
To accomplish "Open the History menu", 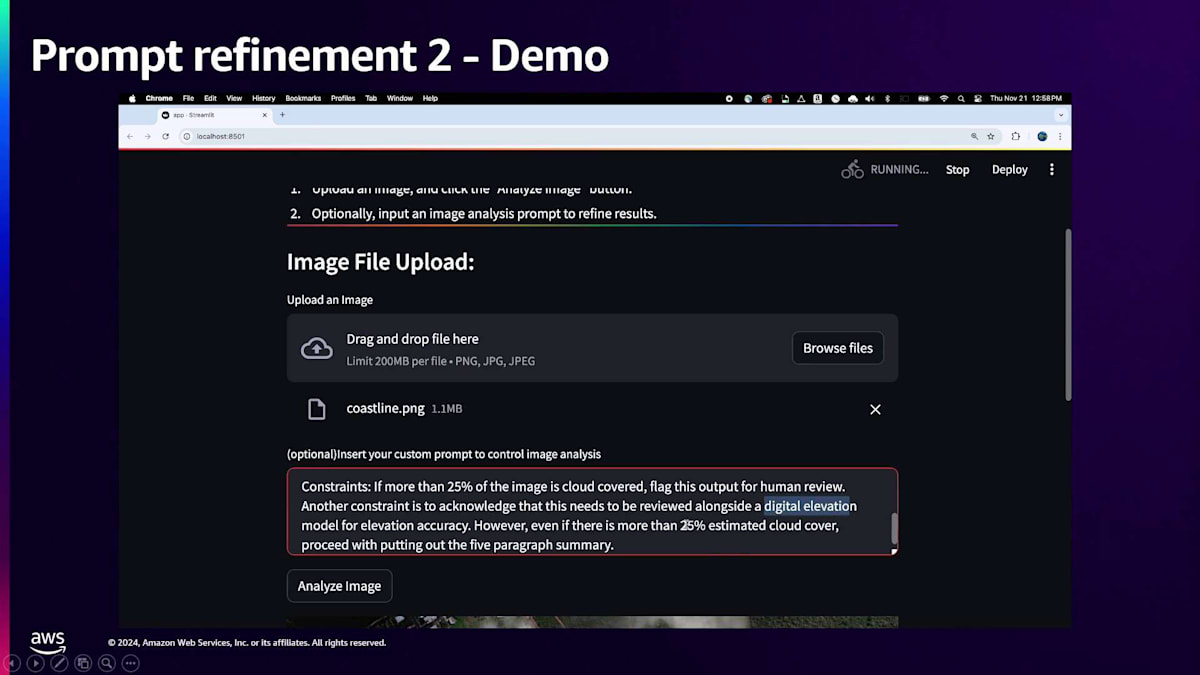I will pyautogui.click(x=264, y=98).
